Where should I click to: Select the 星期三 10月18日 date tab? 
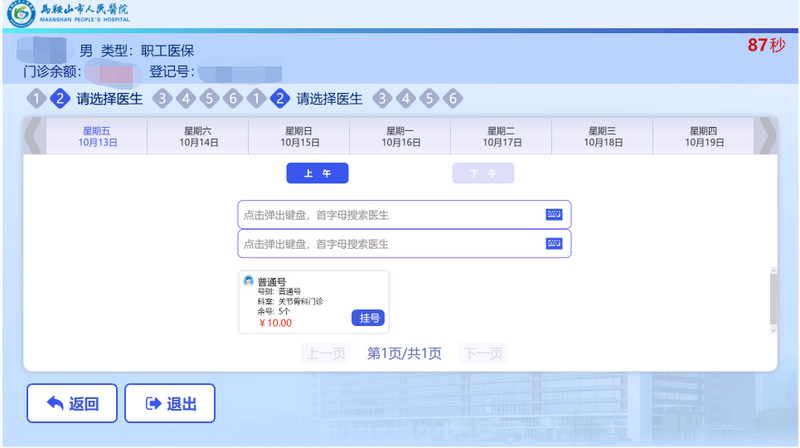602,136
